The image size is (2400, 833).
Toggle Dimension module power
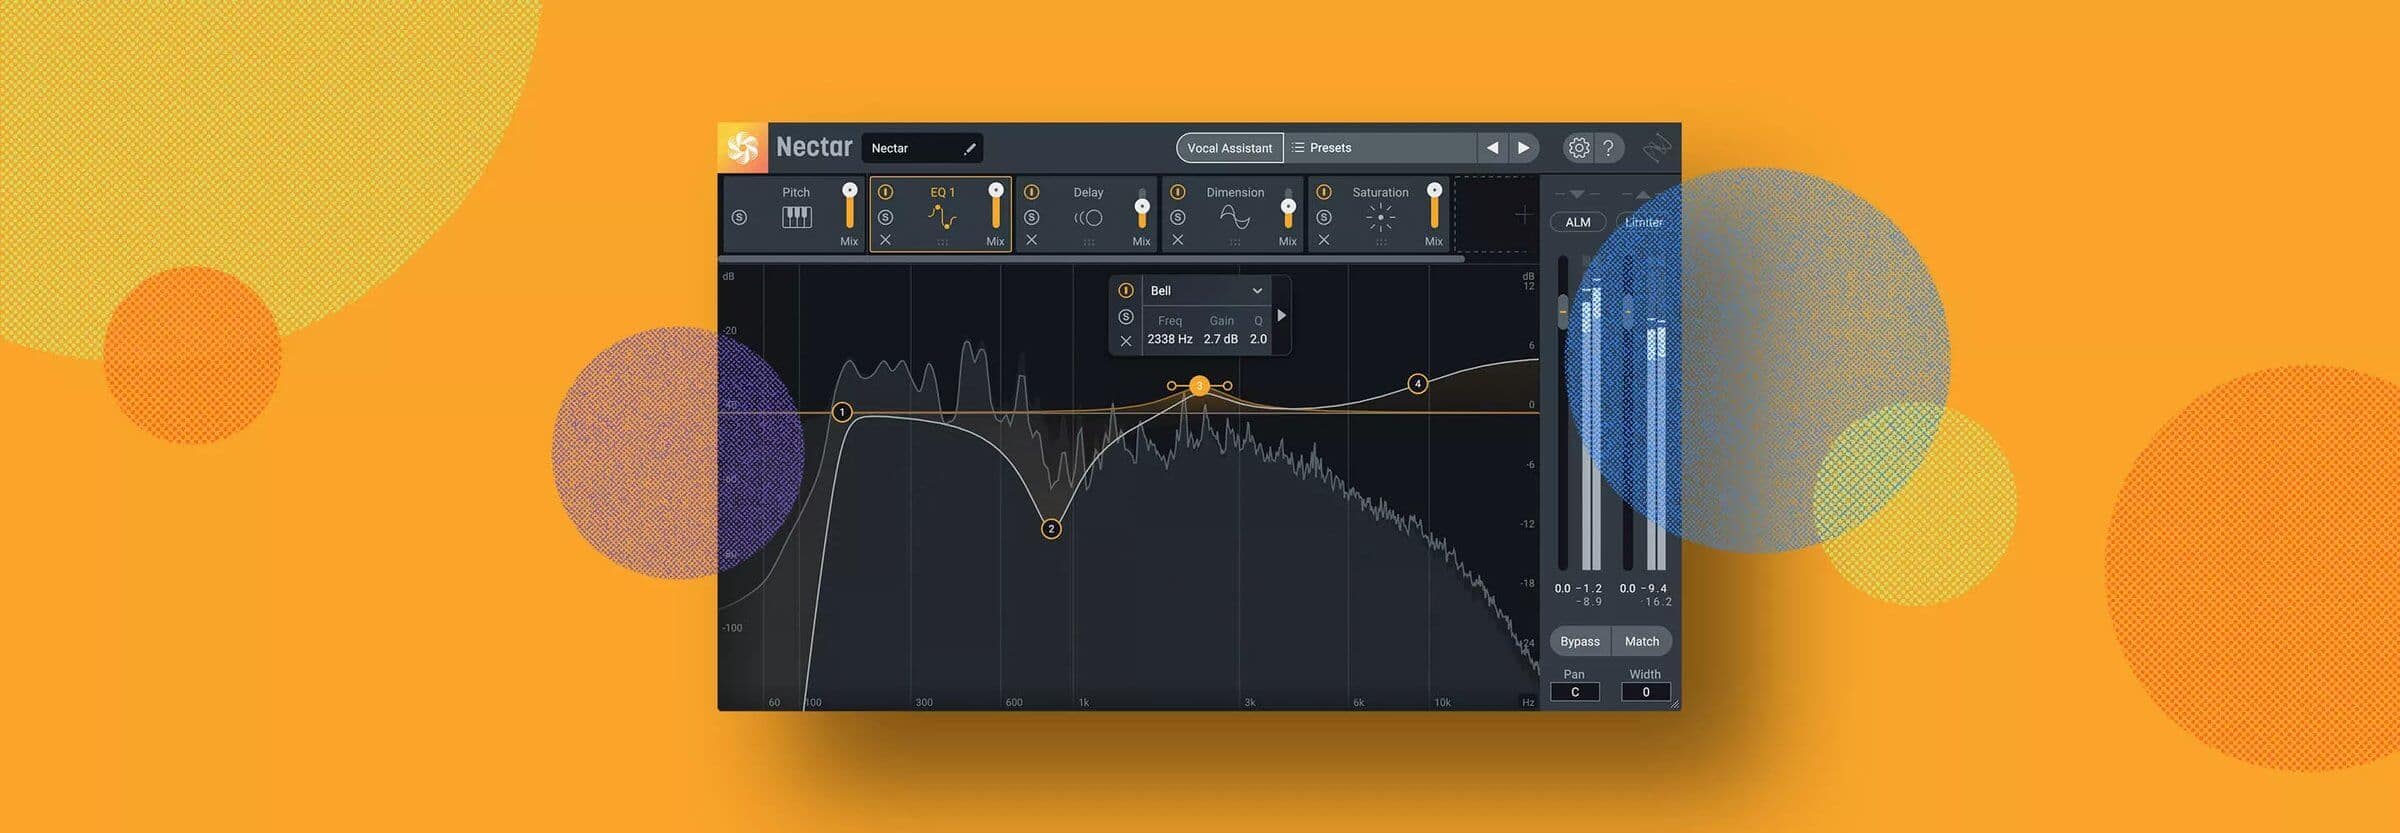tap(1178, 192)
